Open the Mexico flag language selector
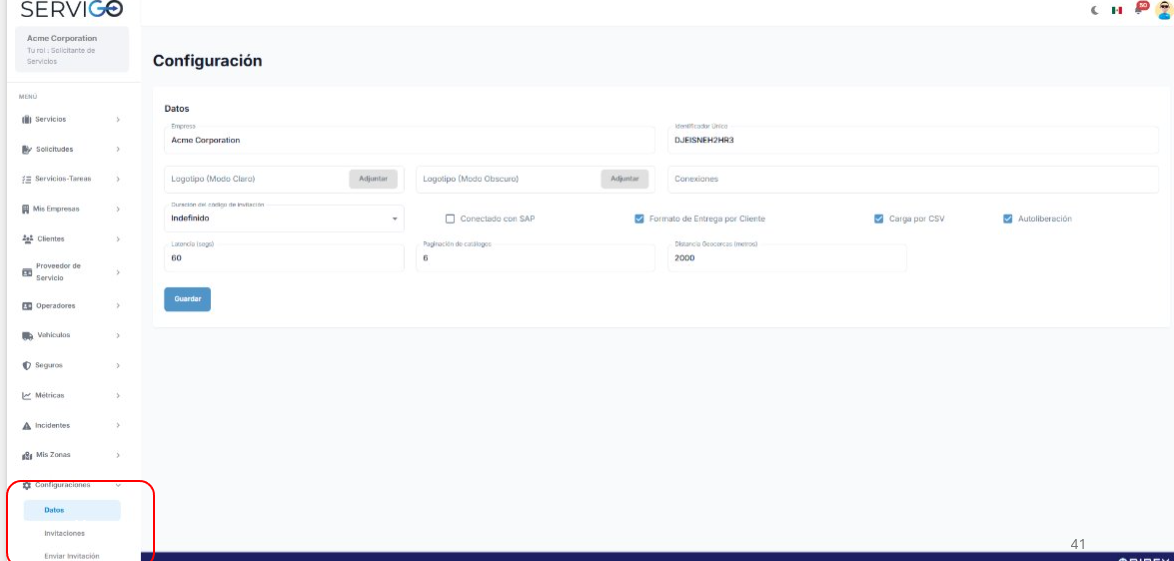This screenshot has width=1174, height=561. [x=1117, y=10]
